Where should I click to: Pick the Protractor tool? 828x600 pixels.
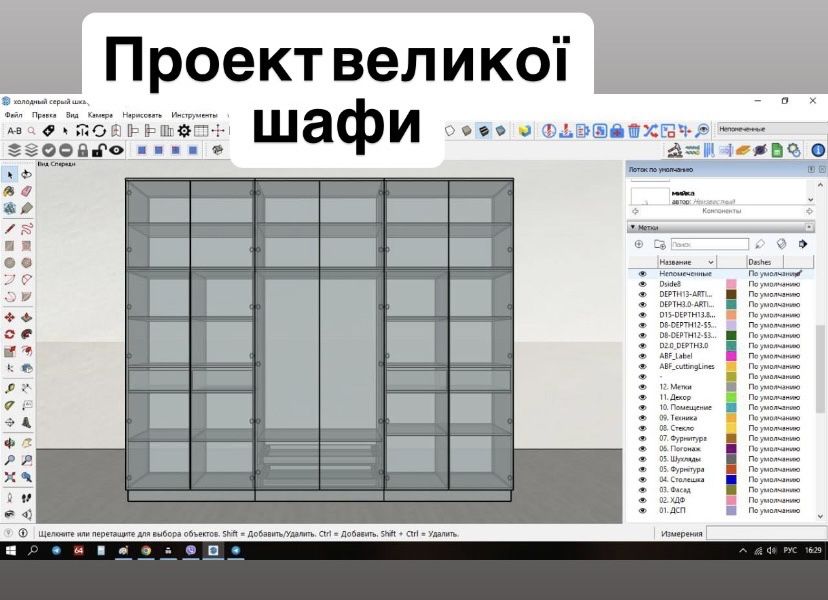click(10, 406)
